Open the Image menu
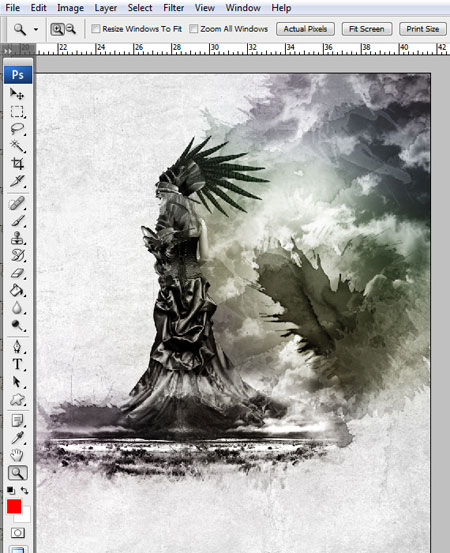Viewport: 450px width, 553px height. (70, 8)
